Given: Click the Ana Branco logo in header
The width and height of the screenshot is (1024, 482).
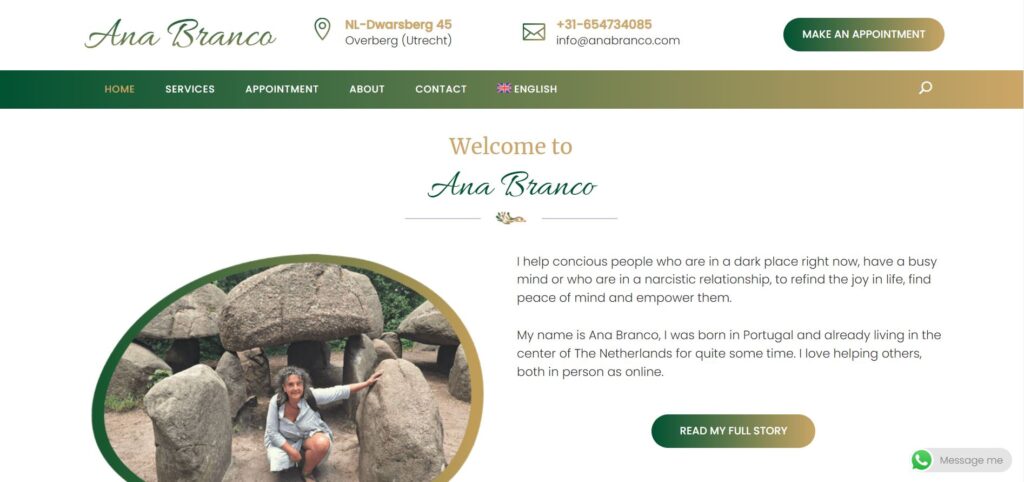Looking at the screenshot, I should pos(180,34).
